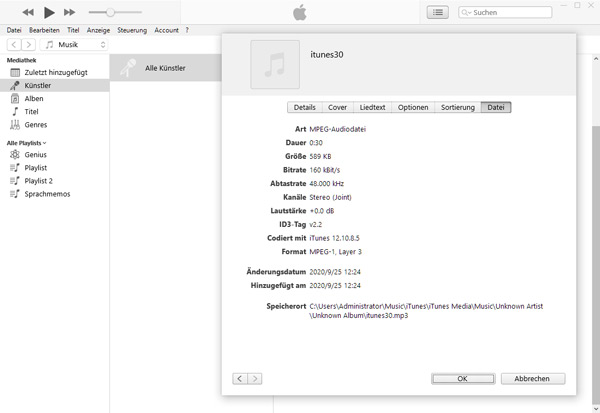The width and height of the screenshot is (600, 413).
Task: Open the Steuerung menu
Action: coord(132,30)
